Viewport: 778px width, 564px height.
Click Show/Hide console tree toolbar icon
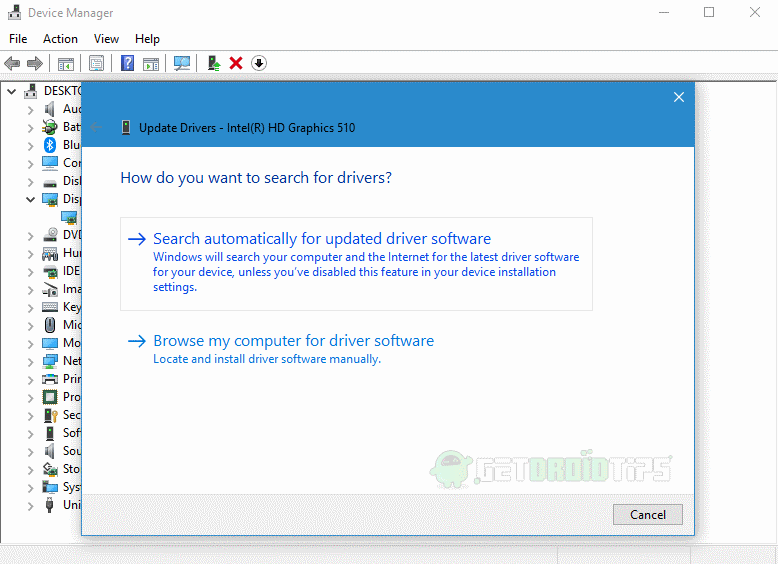tap(65, 63)
